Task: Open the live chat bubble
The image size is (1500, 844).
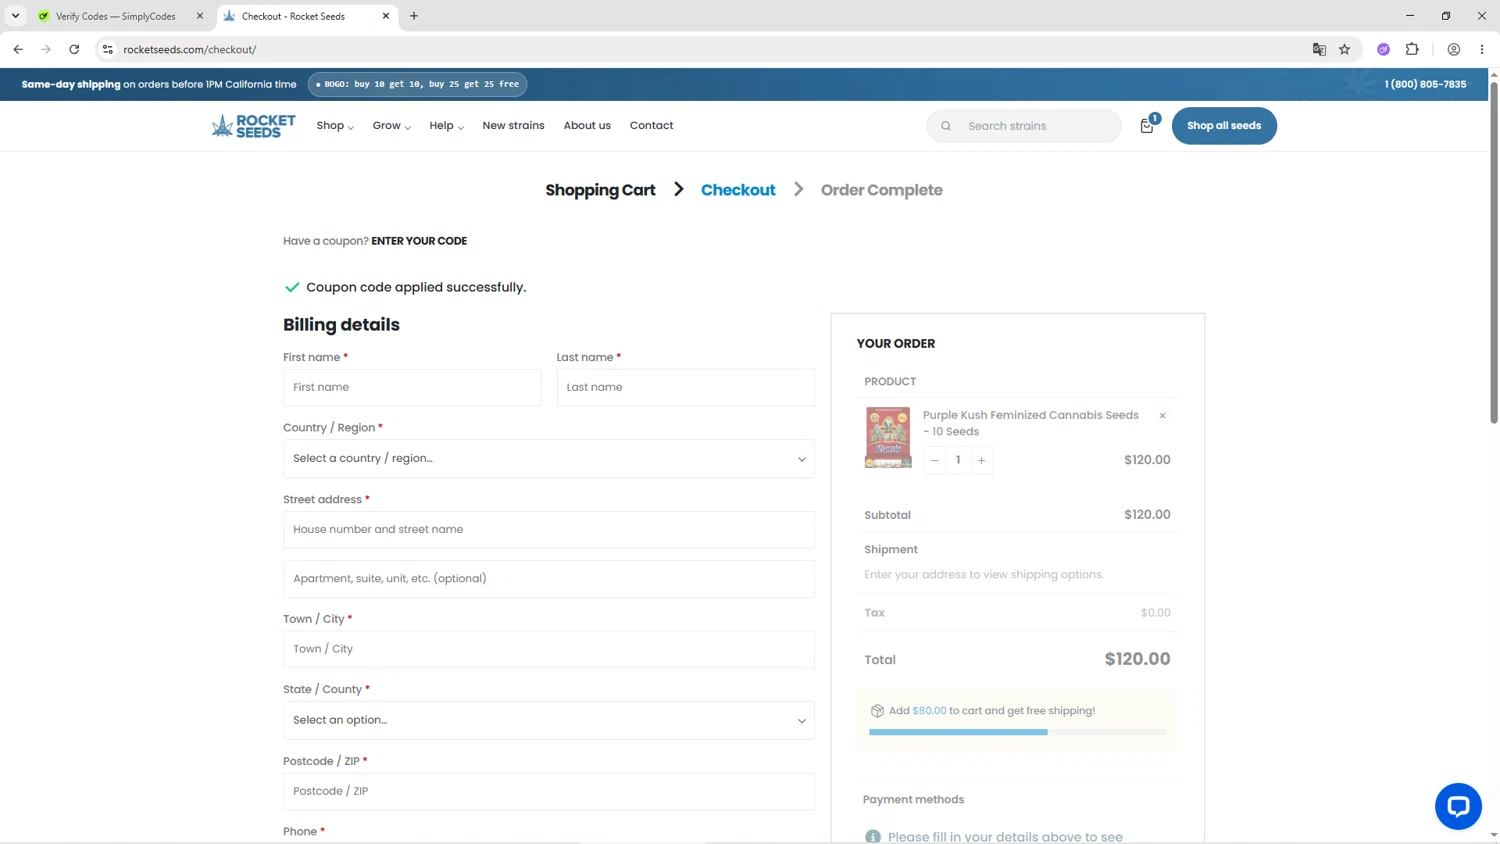Action: (x=1458, y=806)
